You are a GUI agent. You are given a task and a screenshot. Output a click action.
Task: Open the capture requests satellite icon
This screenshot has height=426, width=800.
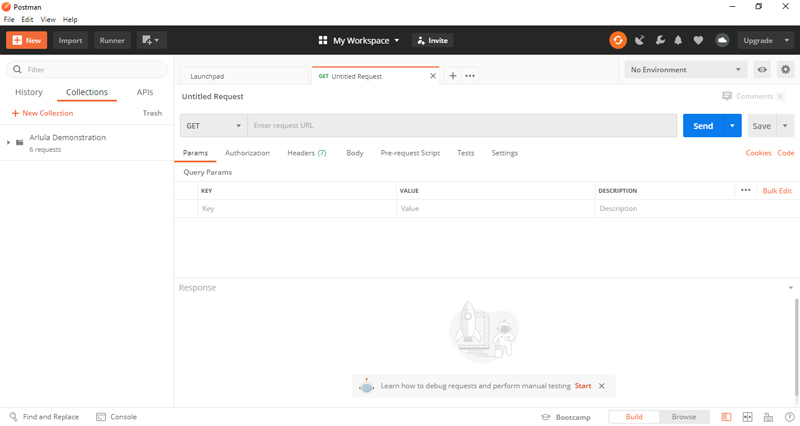(639, 40)
